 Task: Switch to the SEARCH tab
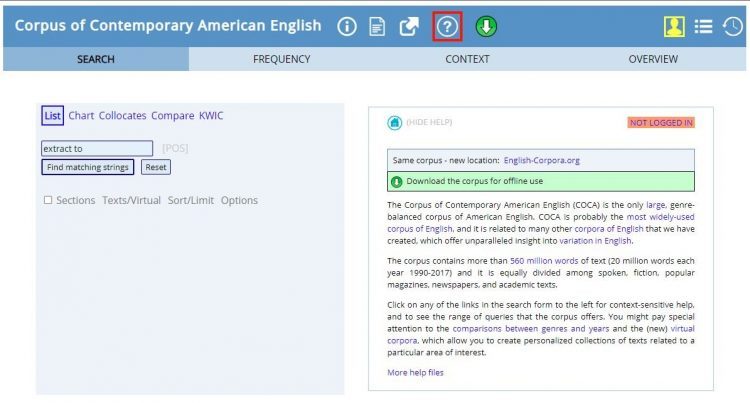[x=96, y=59]
